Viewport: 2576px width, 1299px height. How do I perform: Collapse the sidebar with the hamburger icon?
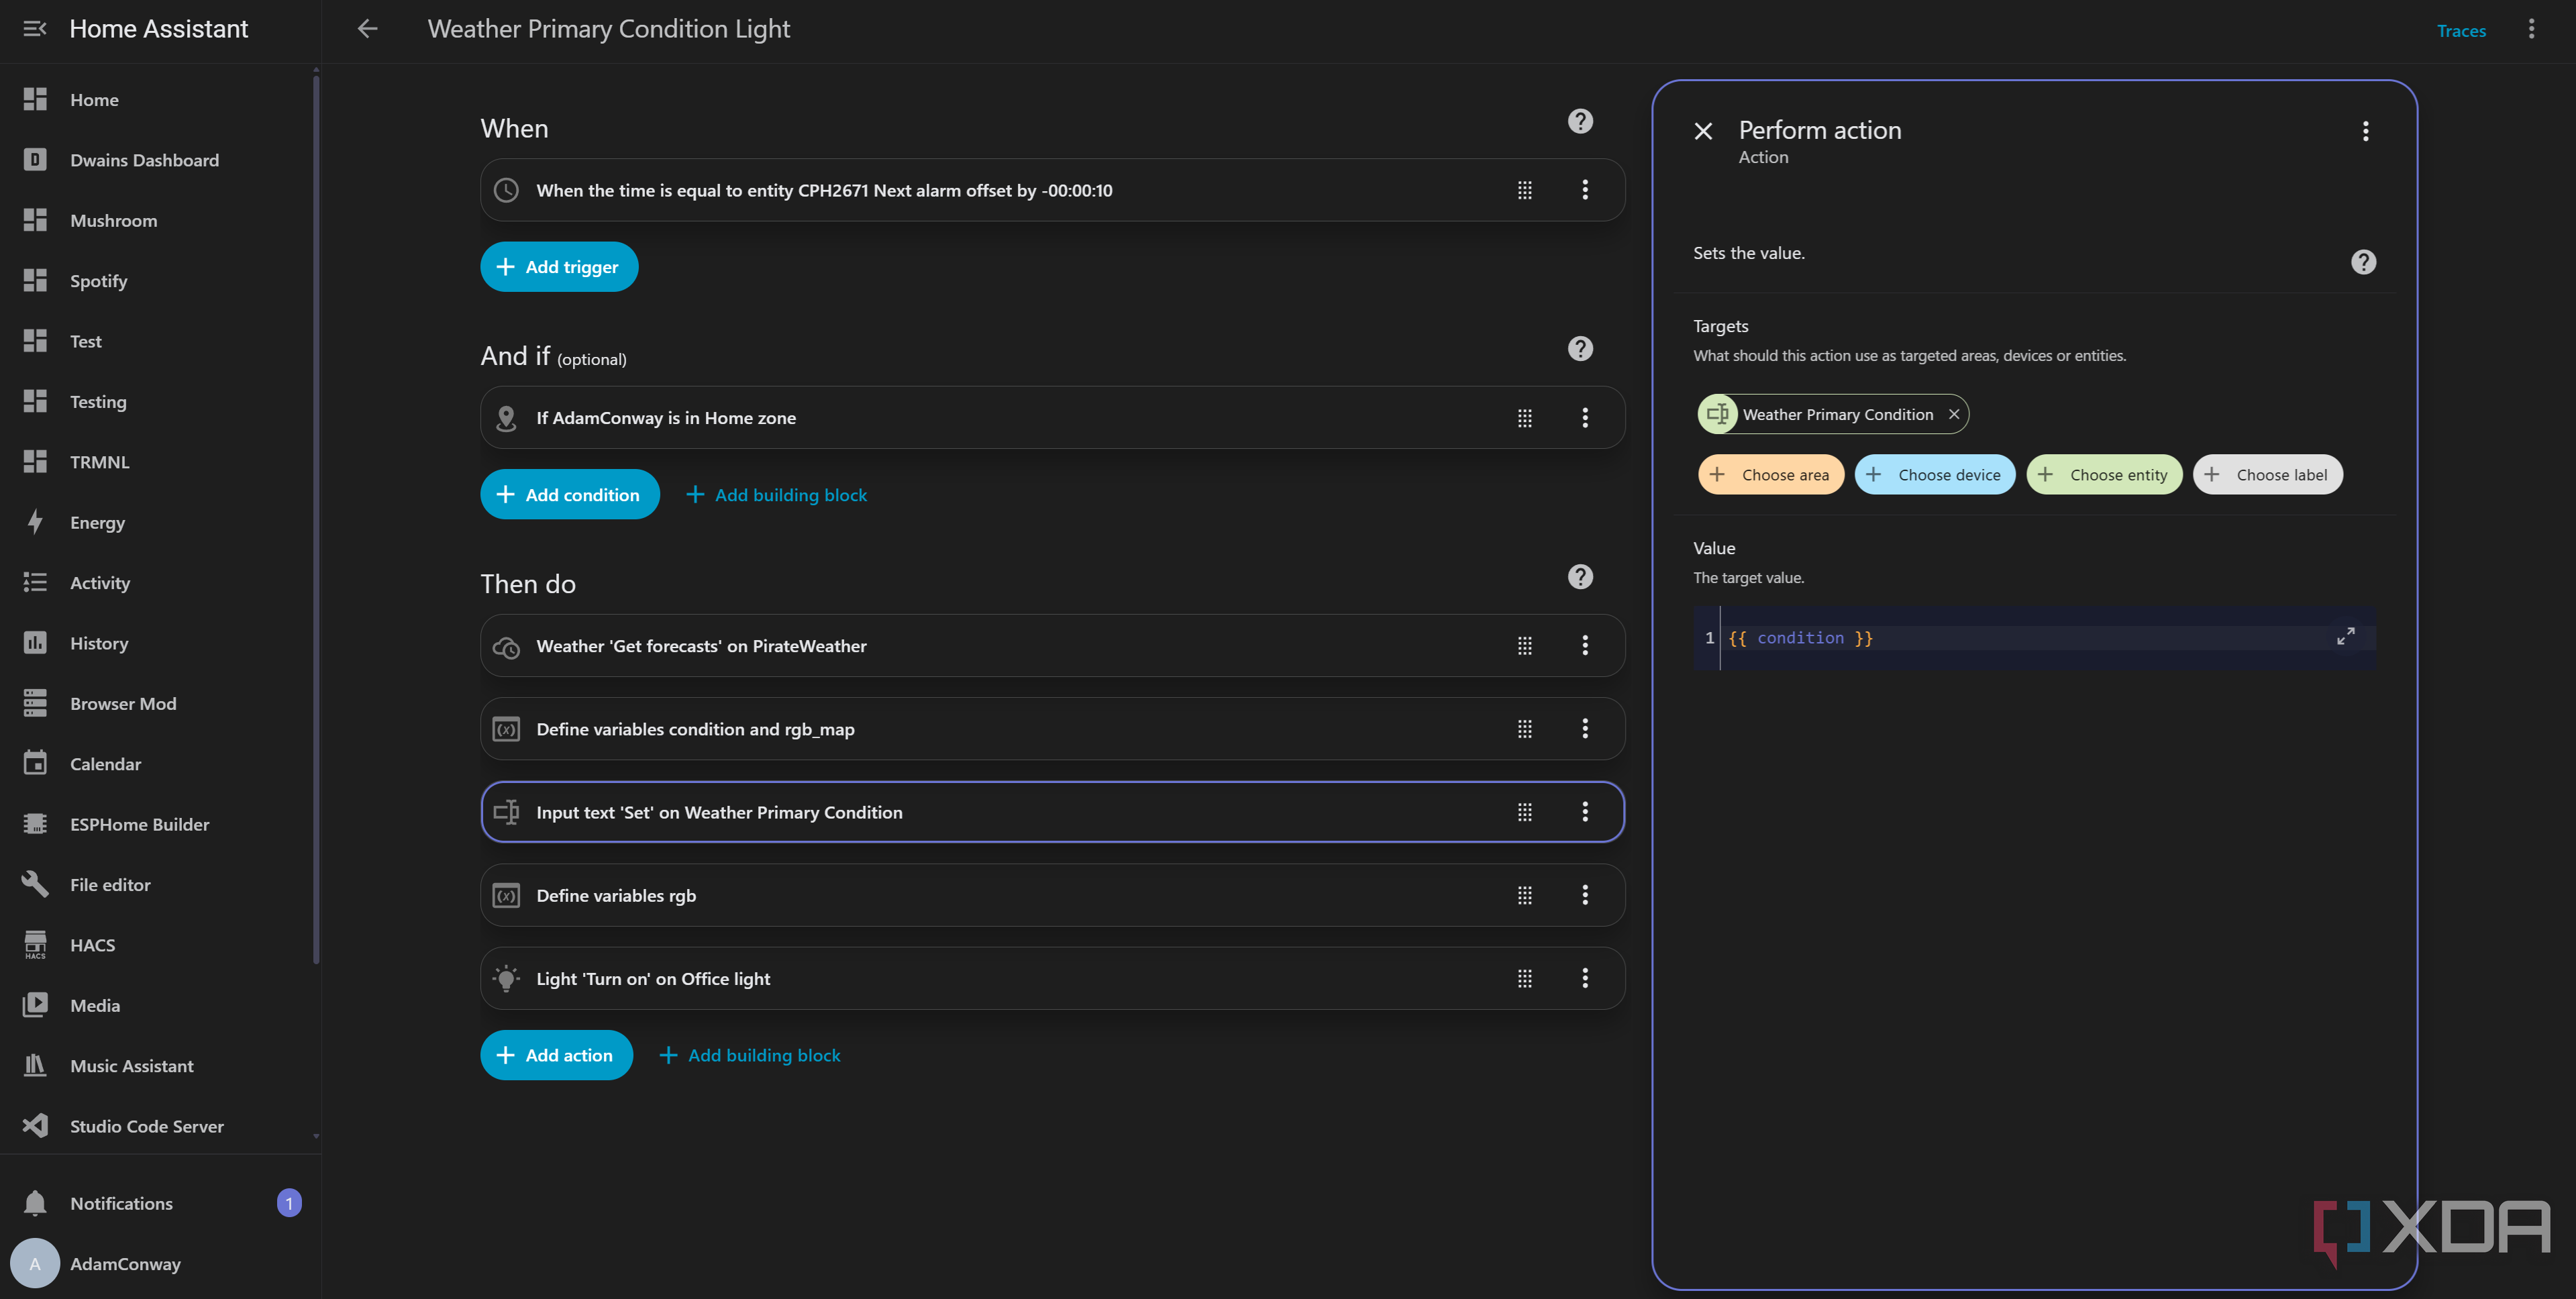coord(34,29)
